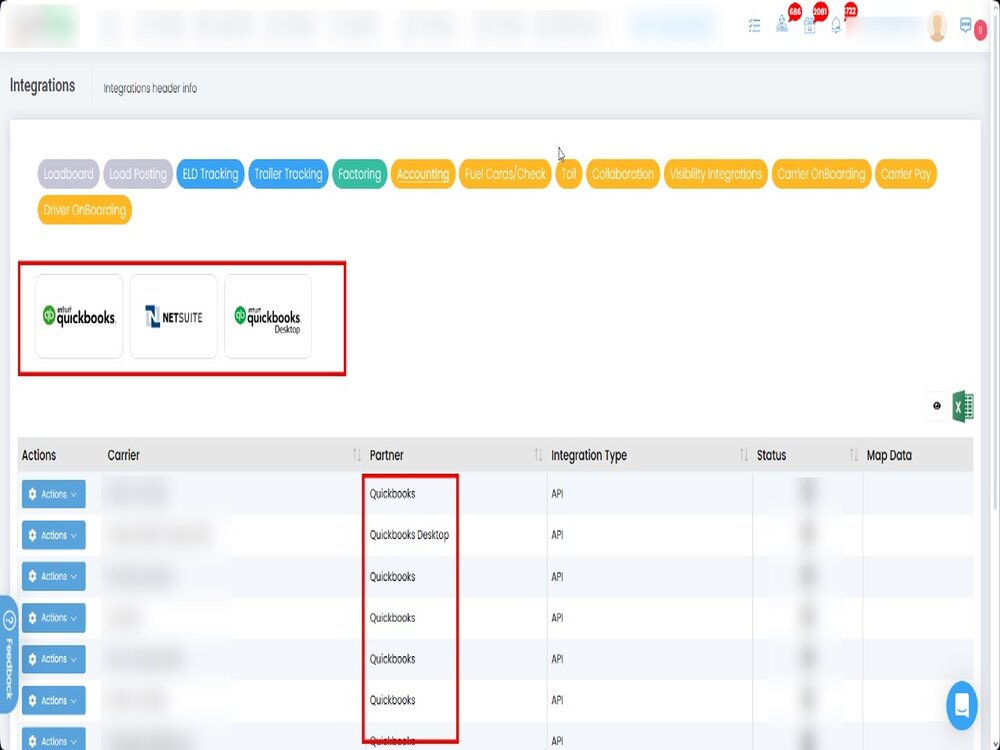Switch to the Carrier Pay category
1000x750 pixels.
point(906,174)
